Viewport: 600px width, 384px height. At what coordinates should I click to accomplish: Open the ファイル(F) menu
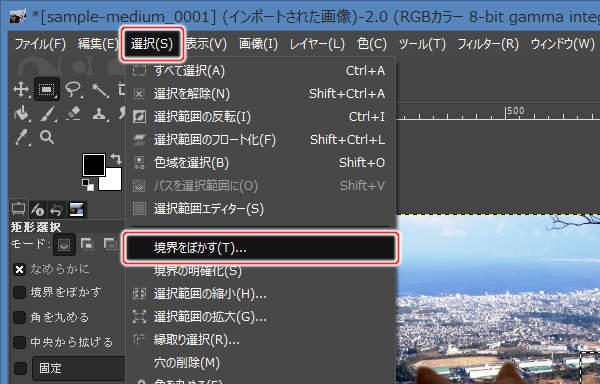pyautogui.click(x=40, y=44)
